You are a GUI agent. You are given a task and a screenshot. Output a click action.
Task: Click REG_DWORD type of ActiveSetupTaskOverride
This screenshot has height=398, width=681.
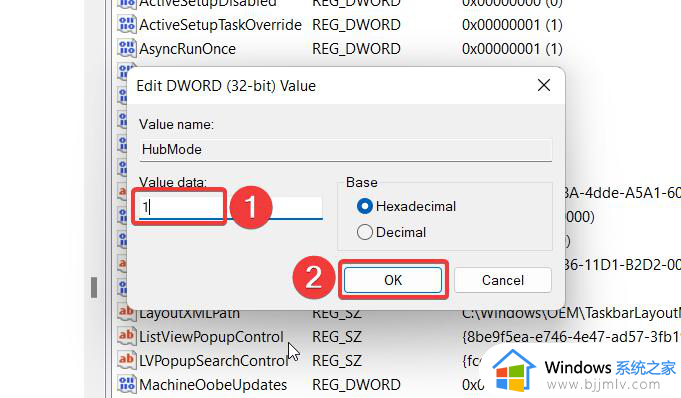356,25
